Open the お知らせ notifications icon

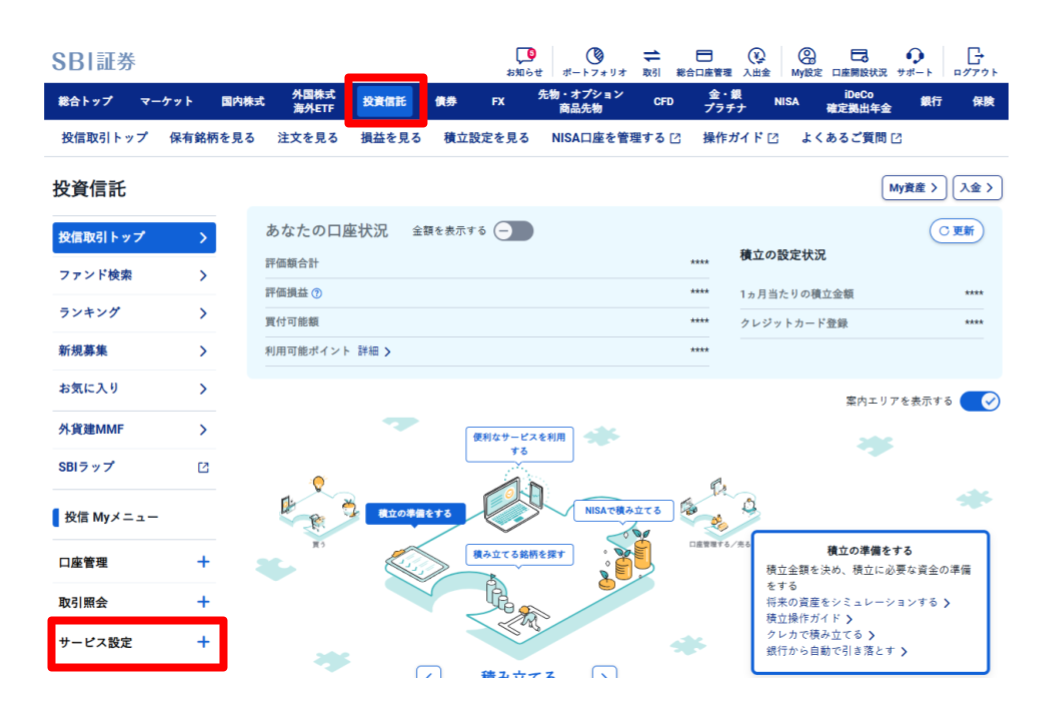pos(525,62)
